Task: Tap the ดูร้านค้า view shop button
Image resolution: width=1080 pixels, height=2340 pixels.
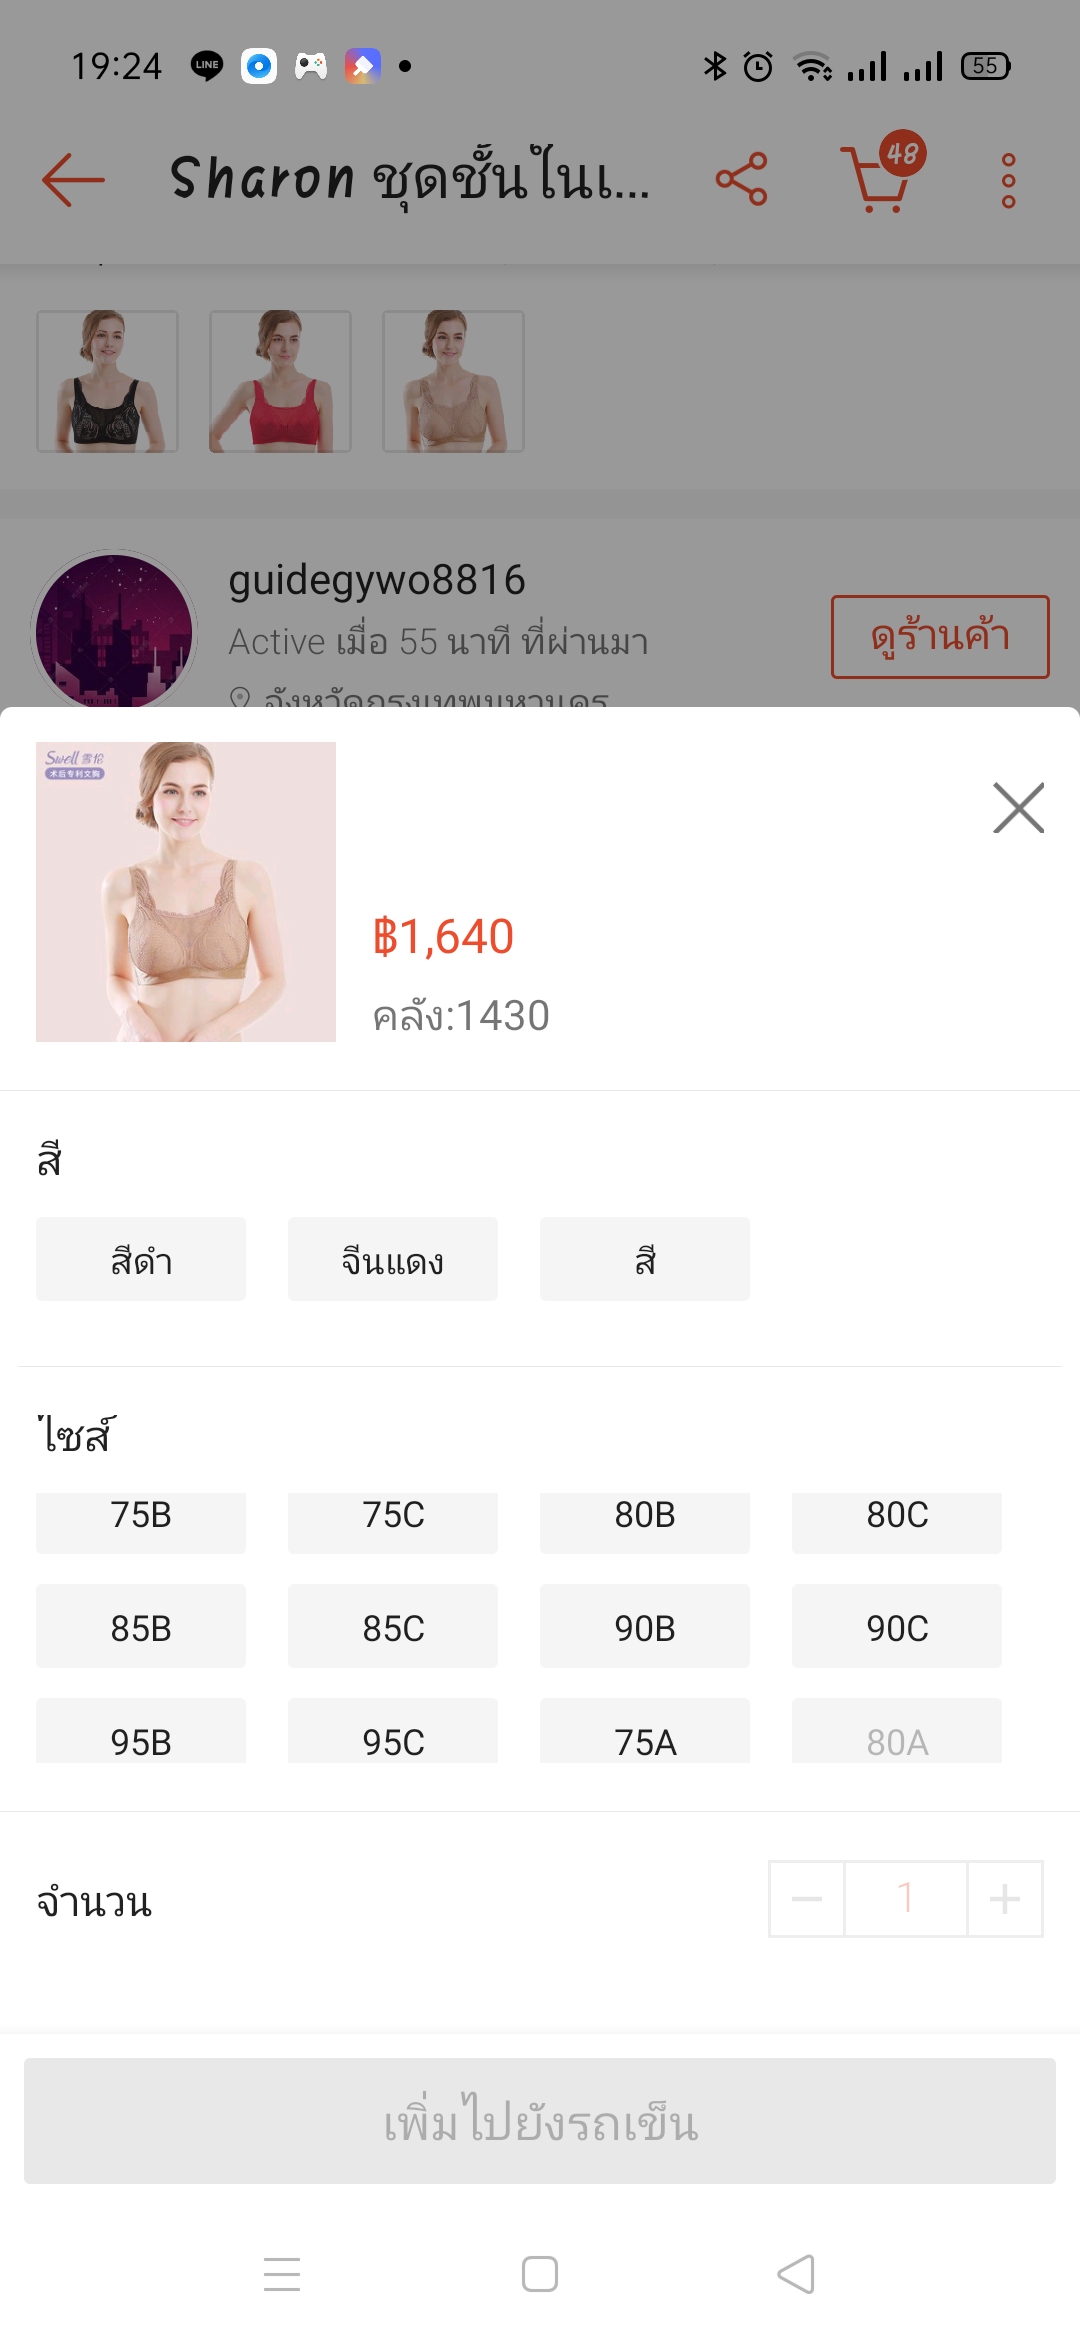Action: coord(940,637)
